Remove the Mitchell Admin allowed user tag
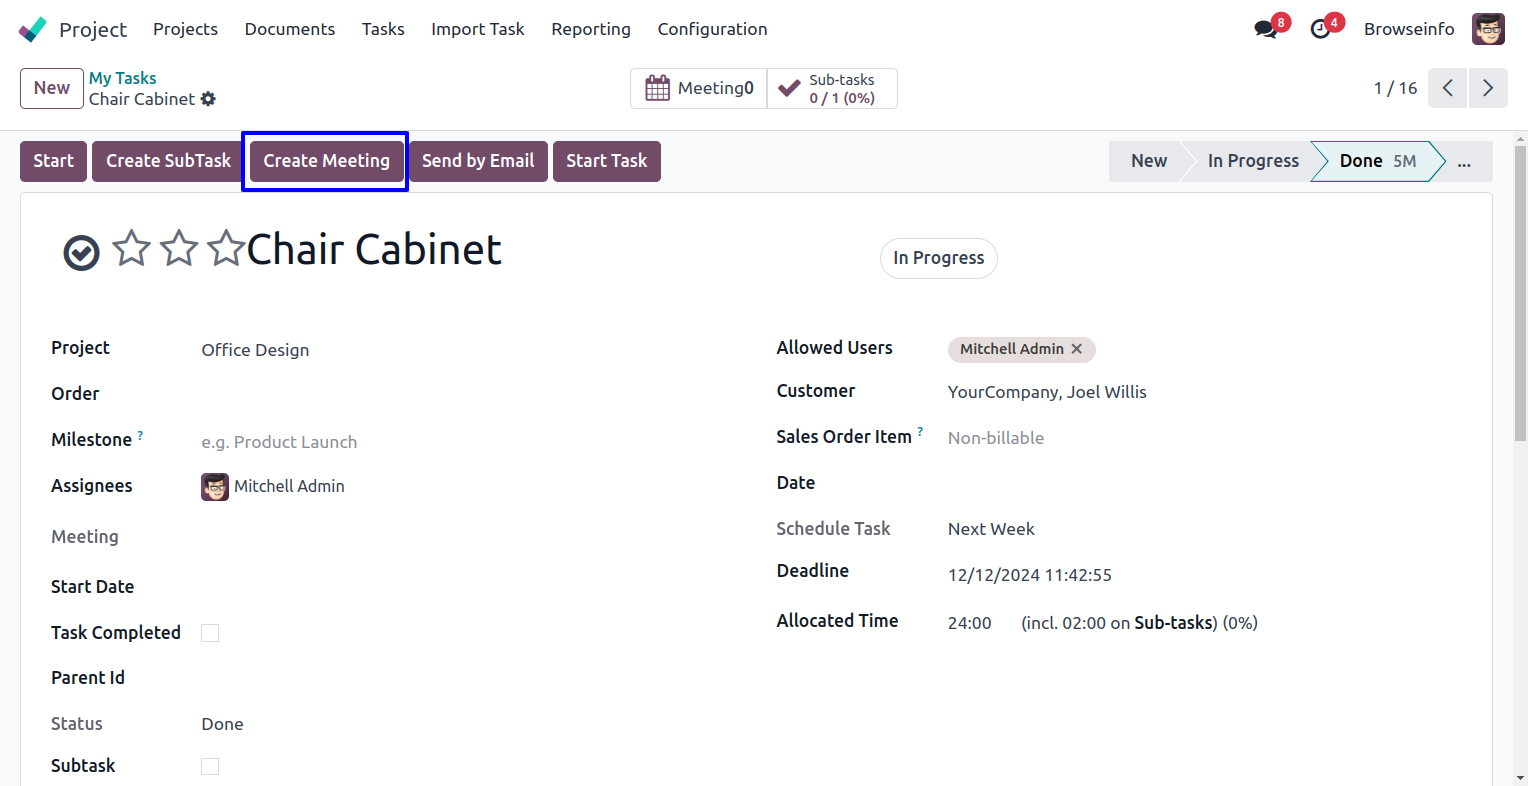Image resolution: width=1528 pixels, height=786 pixels. pos(1077,349)
